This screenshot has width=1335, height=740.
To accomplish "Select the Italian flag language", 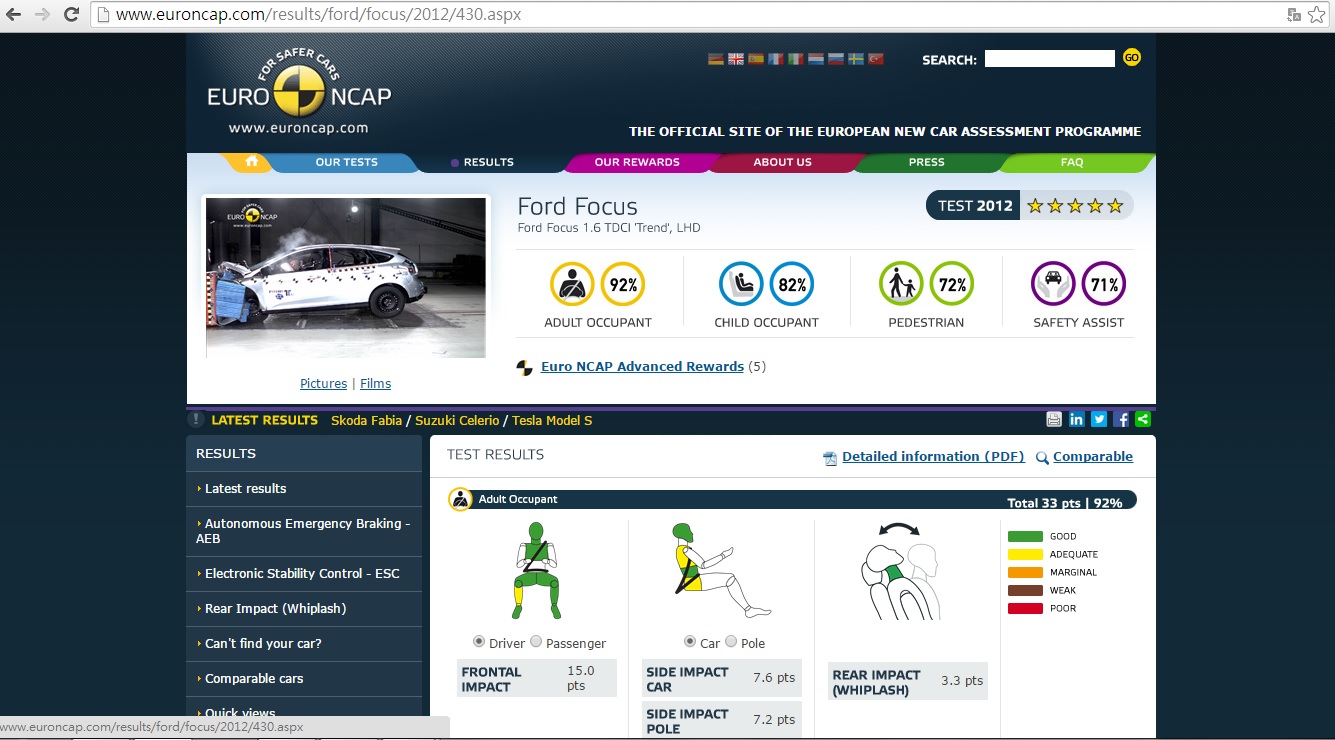I will tap(796, 59).
